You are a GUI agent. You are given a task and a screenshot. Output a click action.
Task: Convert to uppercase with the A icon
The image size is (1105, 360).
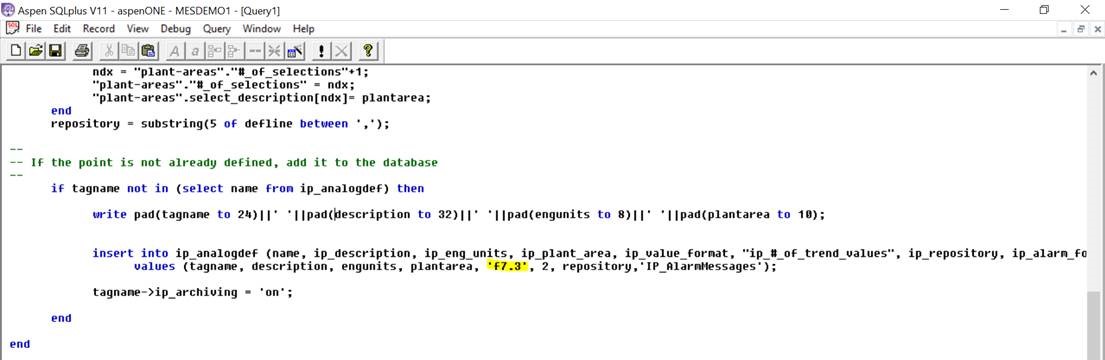[x=175, y=51]
